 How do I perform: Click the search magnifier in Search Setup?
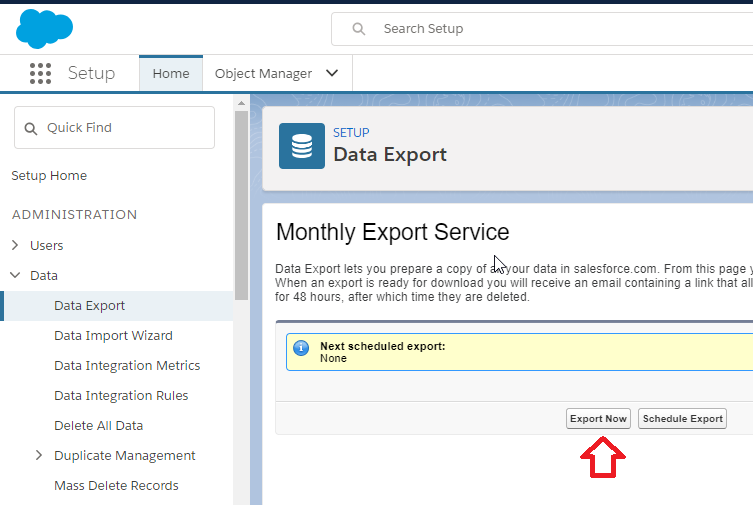tap(358, 29)
